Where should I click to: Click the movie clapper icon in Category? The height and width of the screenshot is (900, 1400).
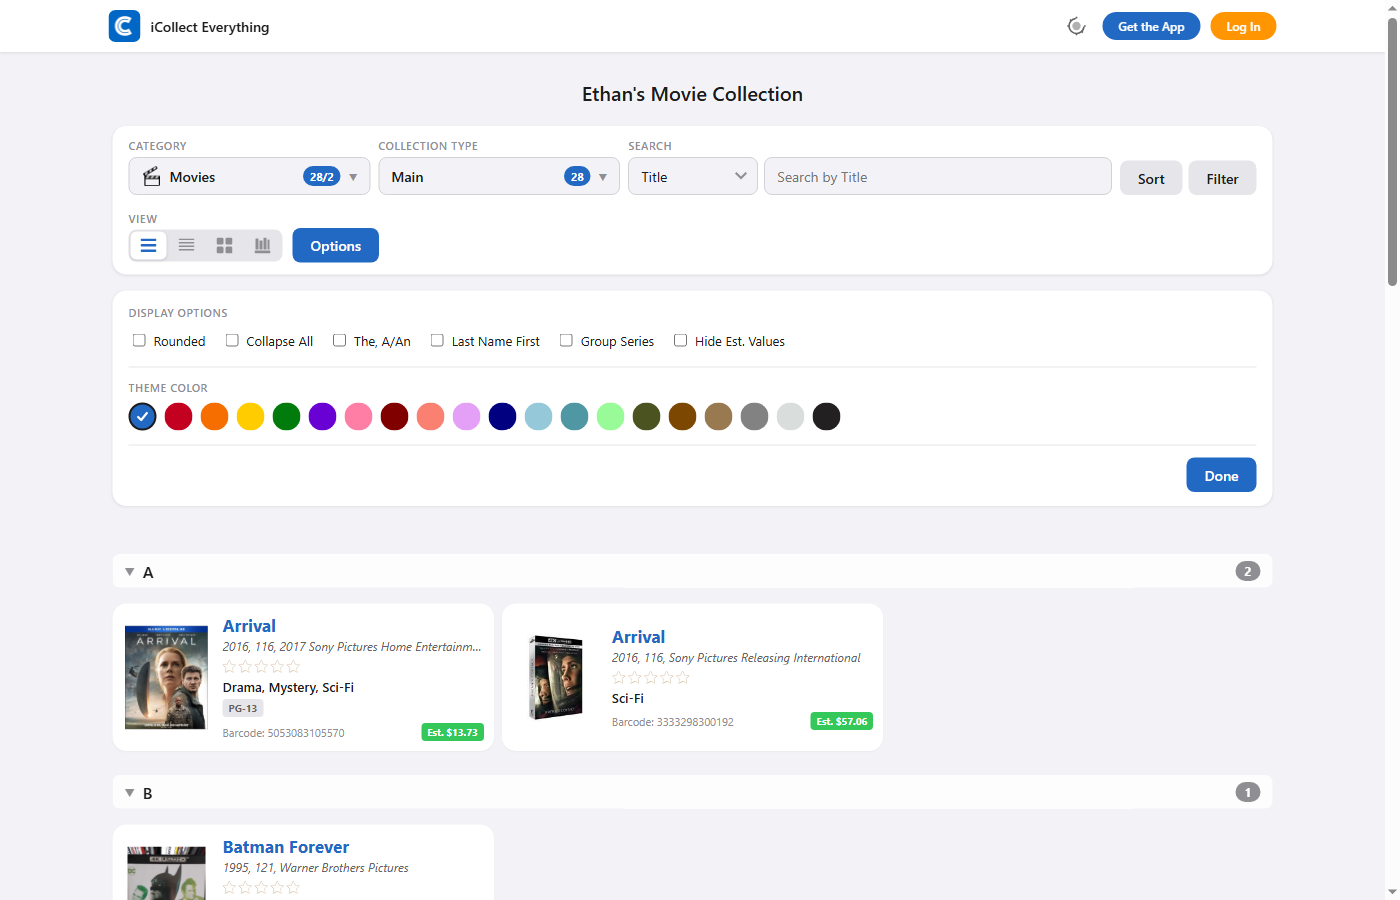click(x=151, y=176)
